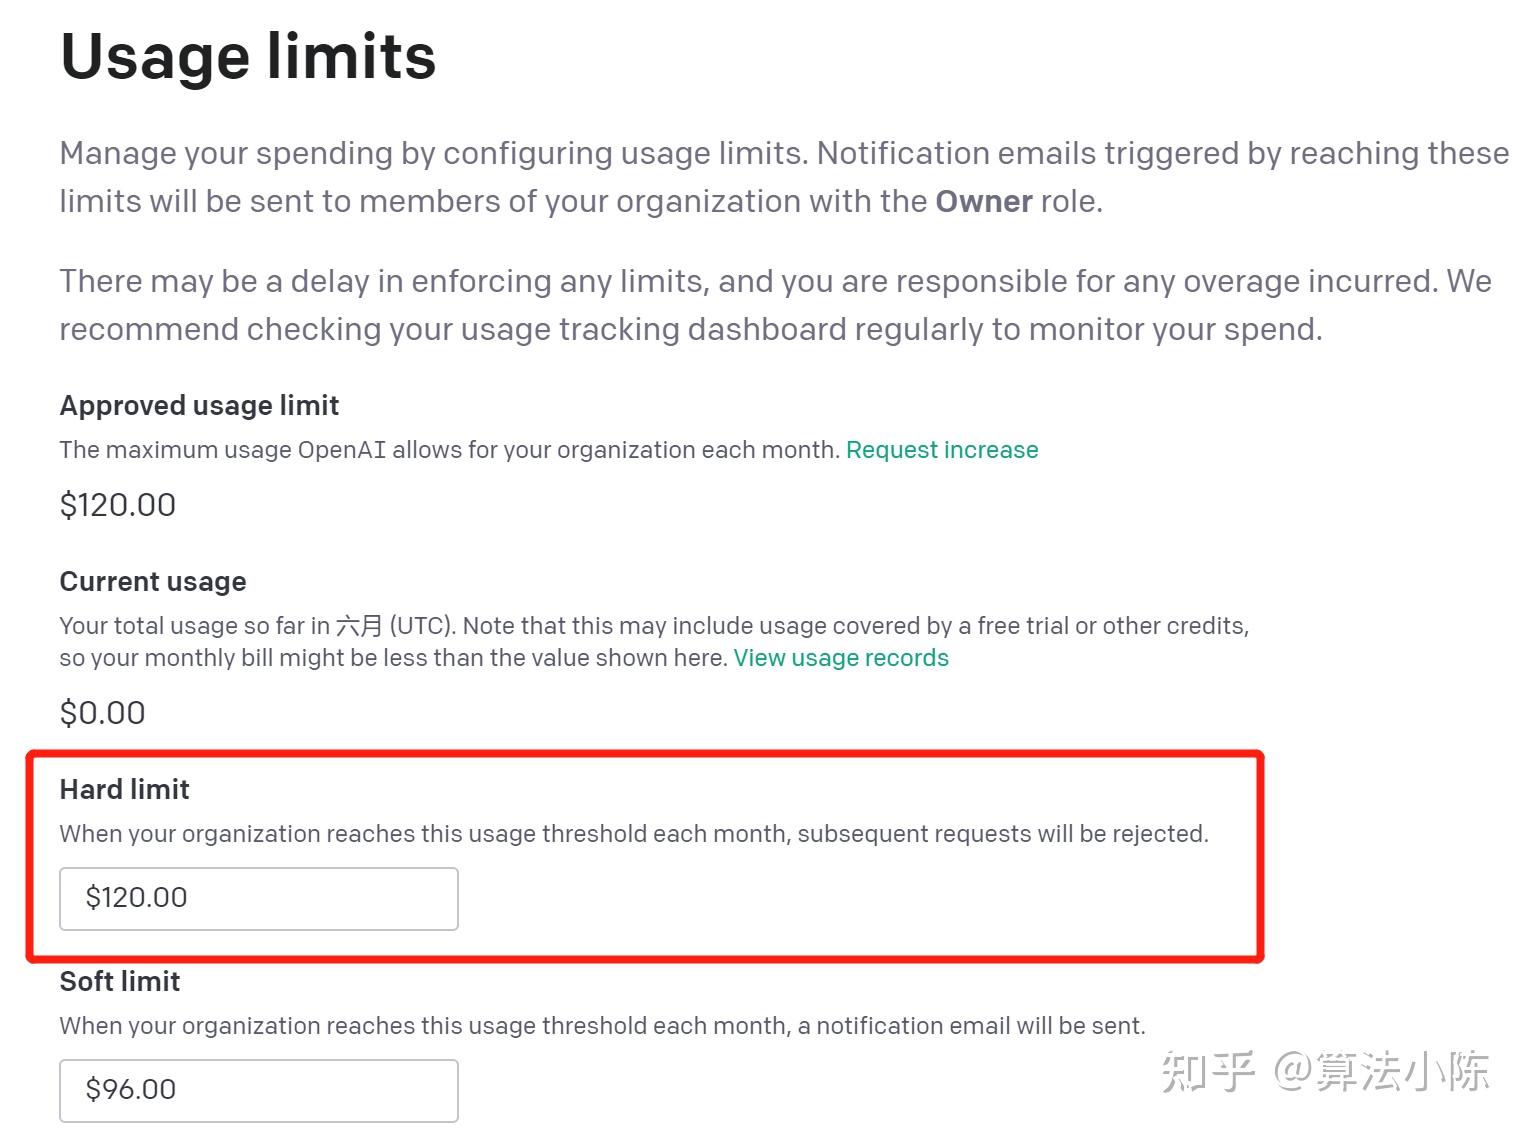Open View usage records

point(840,658)
